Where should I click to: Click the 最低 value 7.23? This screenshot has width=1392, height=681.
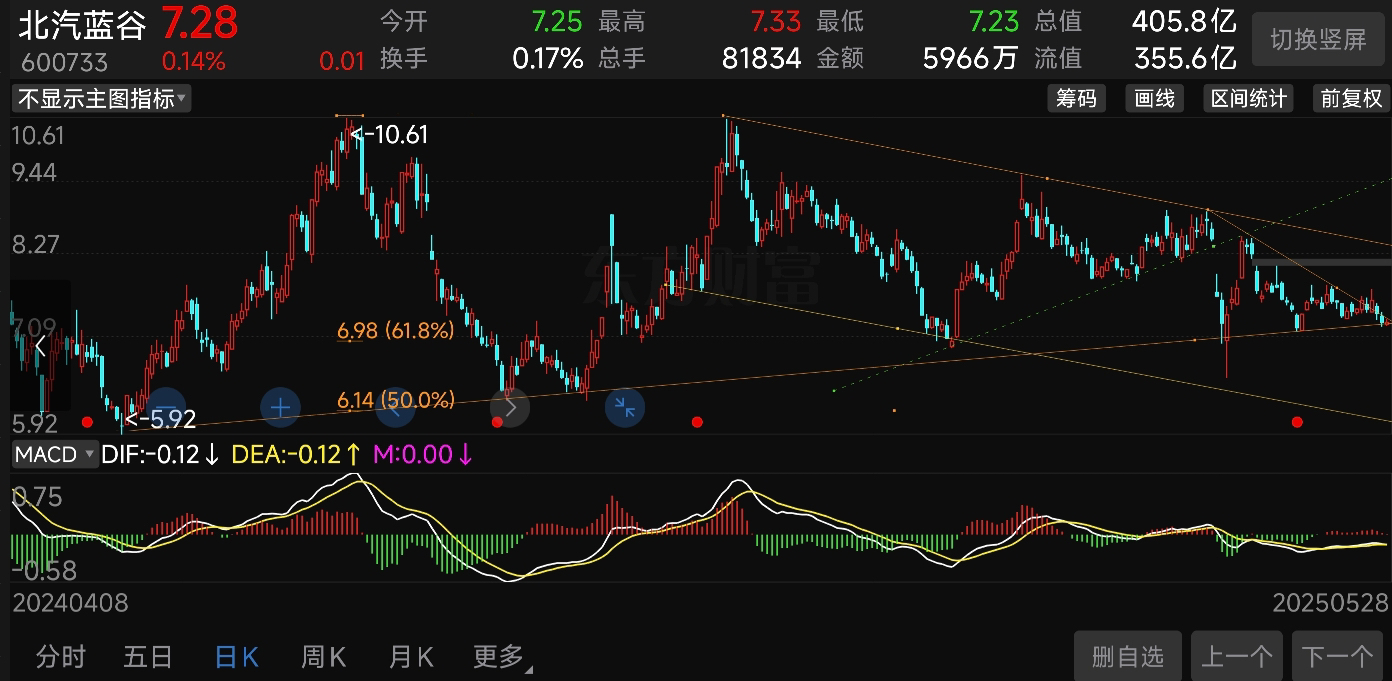pos(994,21)
